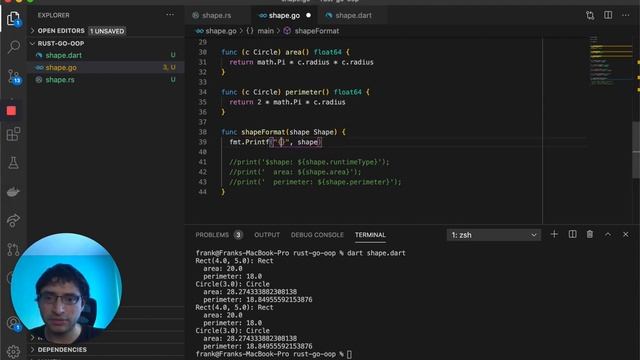Image resolution: width=640 pixels, height=360 pixels.
Task: Open the Source Control view
Action: 13,76
